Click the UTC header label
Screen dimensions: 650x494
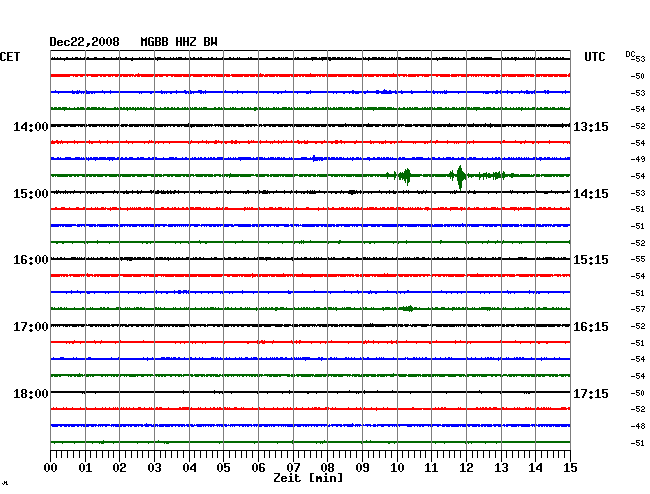[x=594, y=57]
